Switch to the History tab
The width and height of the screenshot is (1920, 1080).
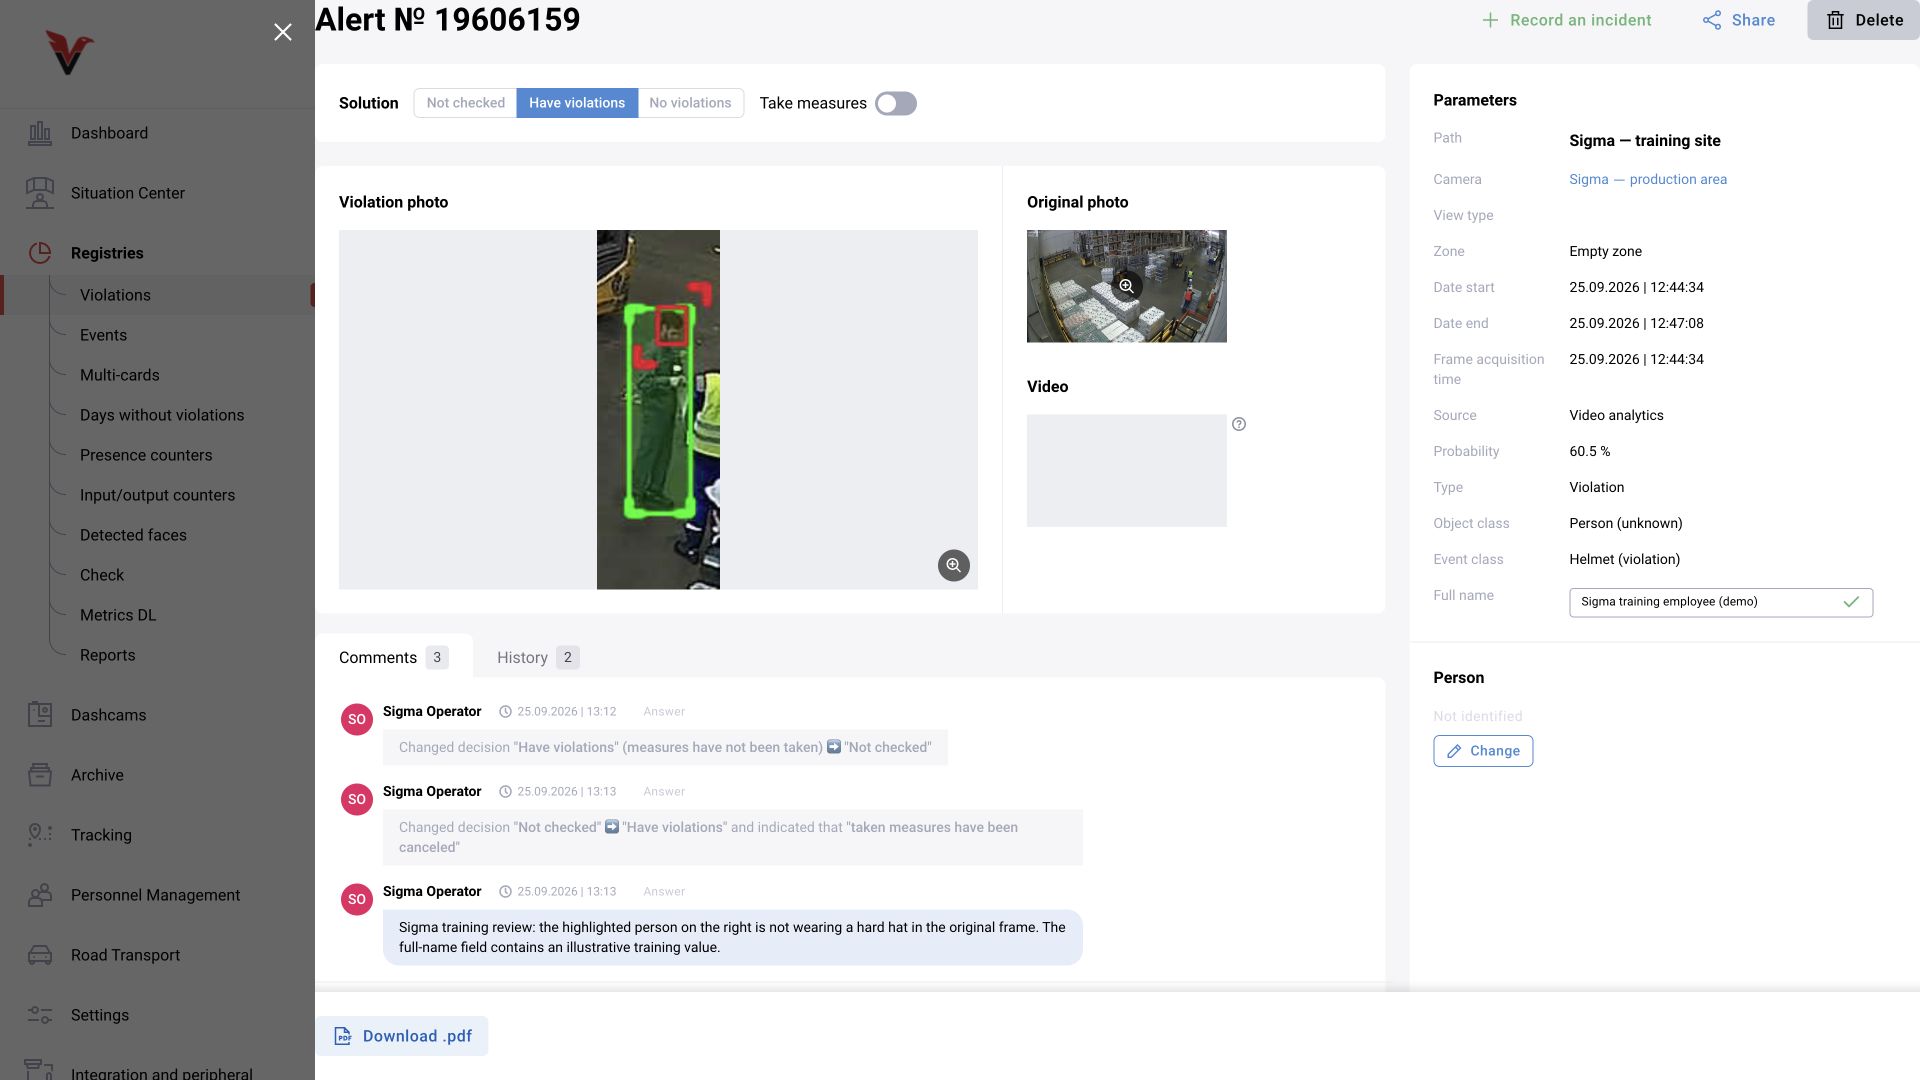coord(537,657)
